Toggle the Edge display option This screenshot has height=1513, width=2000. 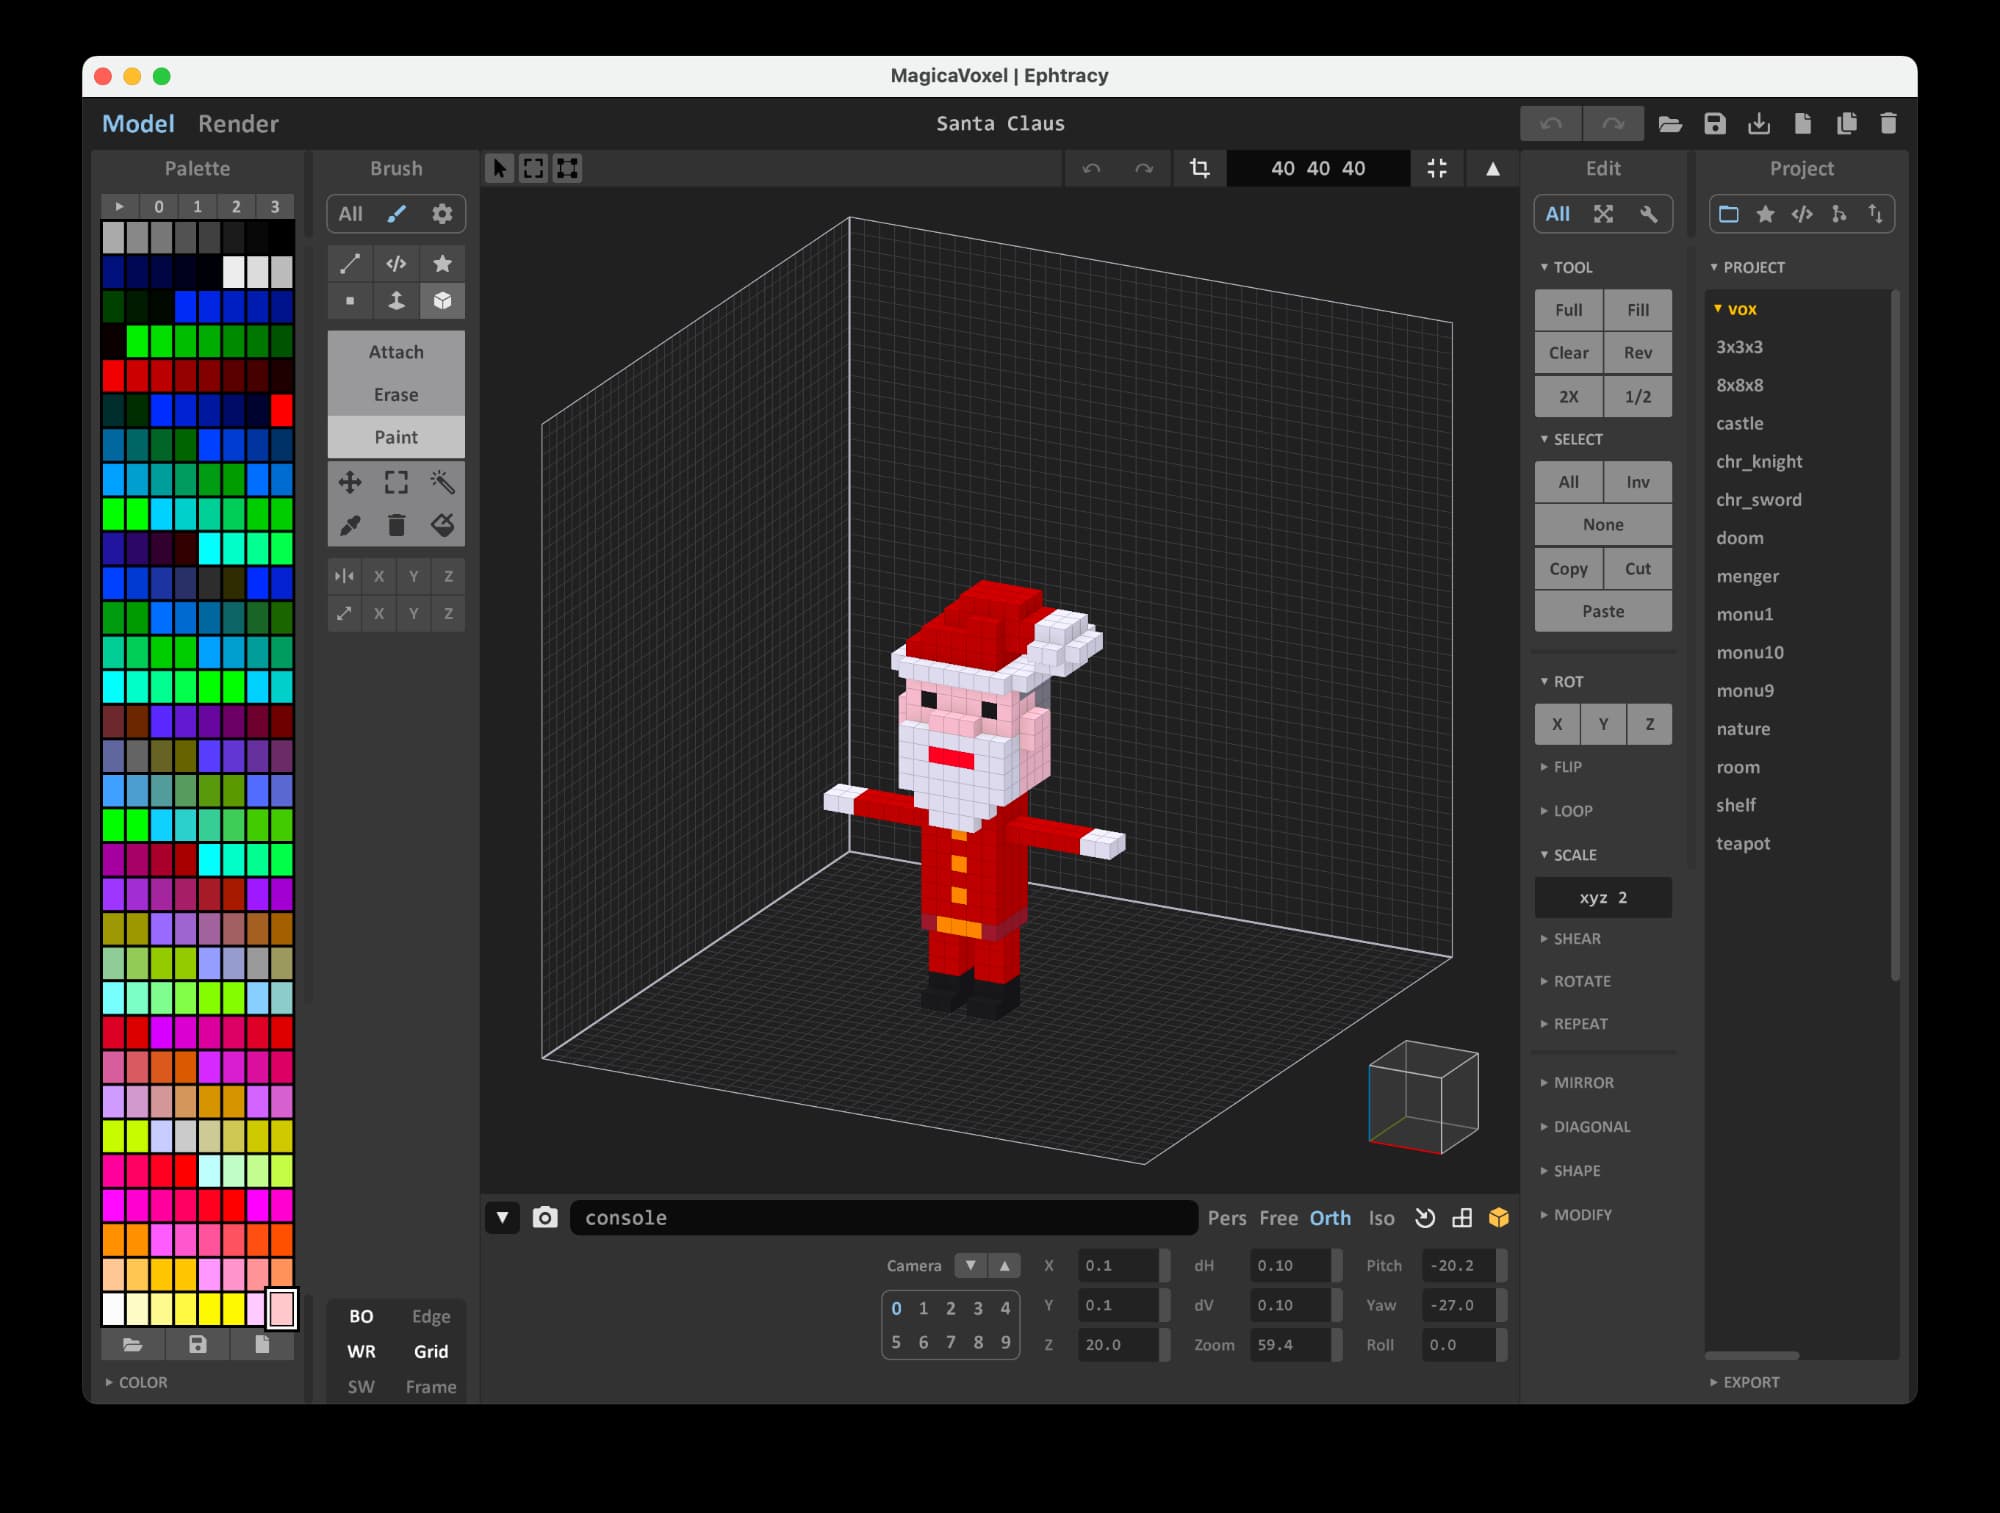431,1316
